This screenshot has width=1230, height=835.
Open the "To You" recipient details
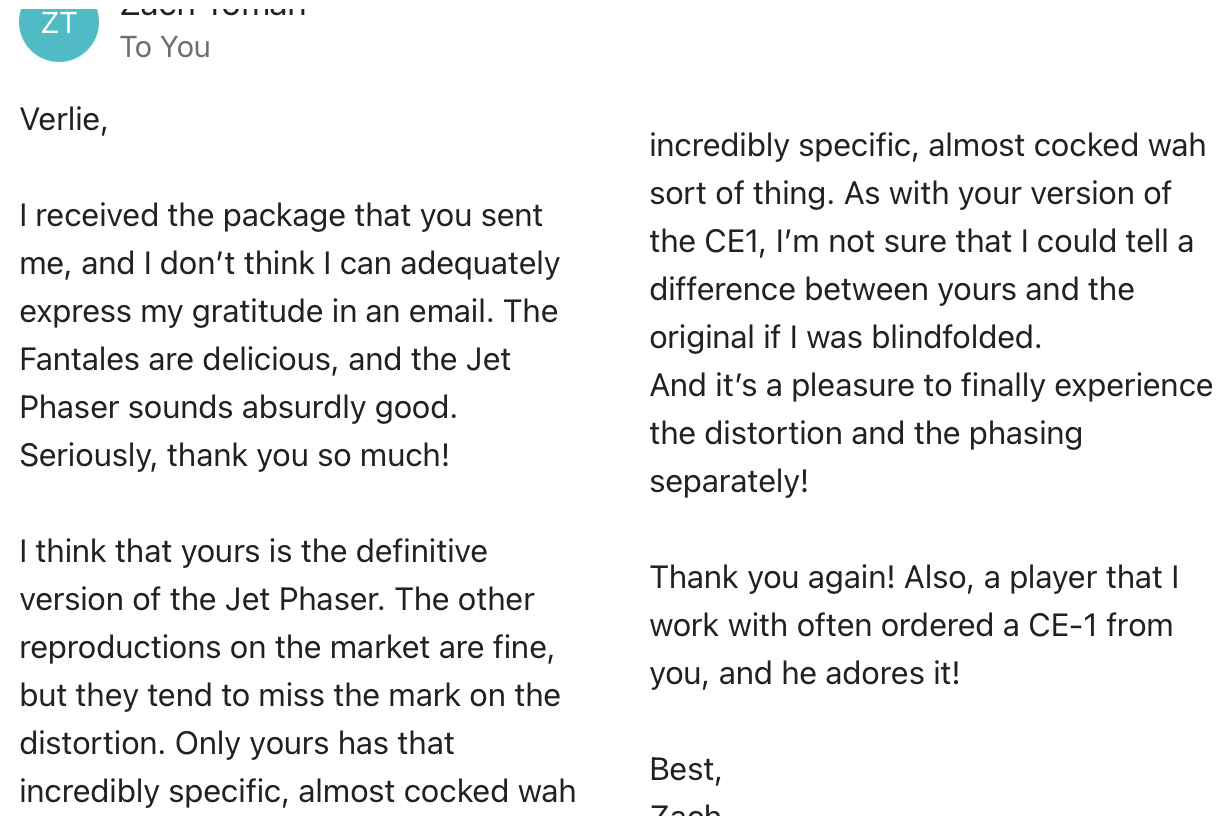coord(165,47)
